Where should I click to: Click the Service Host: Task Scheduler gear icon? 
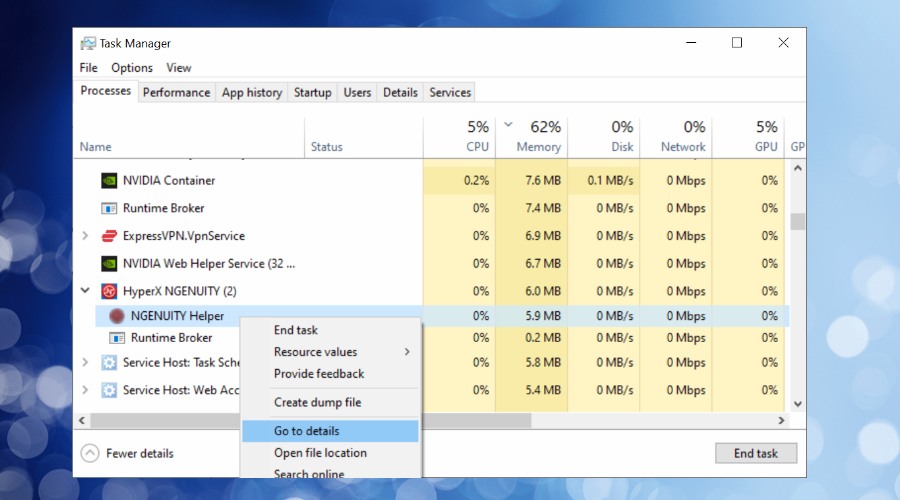pos(109,363)
